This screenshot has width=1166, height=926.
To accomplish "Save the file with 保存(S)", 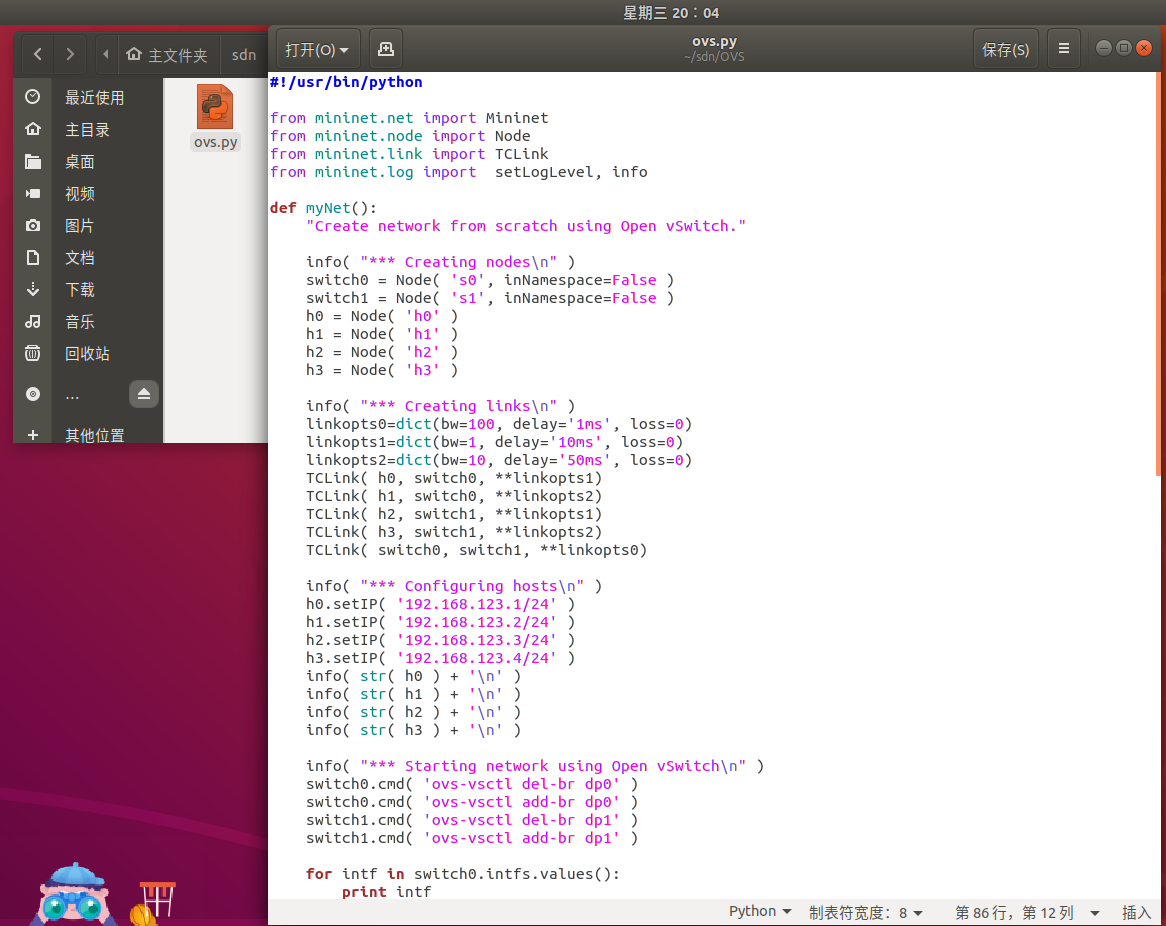I will coord(1005,49).
